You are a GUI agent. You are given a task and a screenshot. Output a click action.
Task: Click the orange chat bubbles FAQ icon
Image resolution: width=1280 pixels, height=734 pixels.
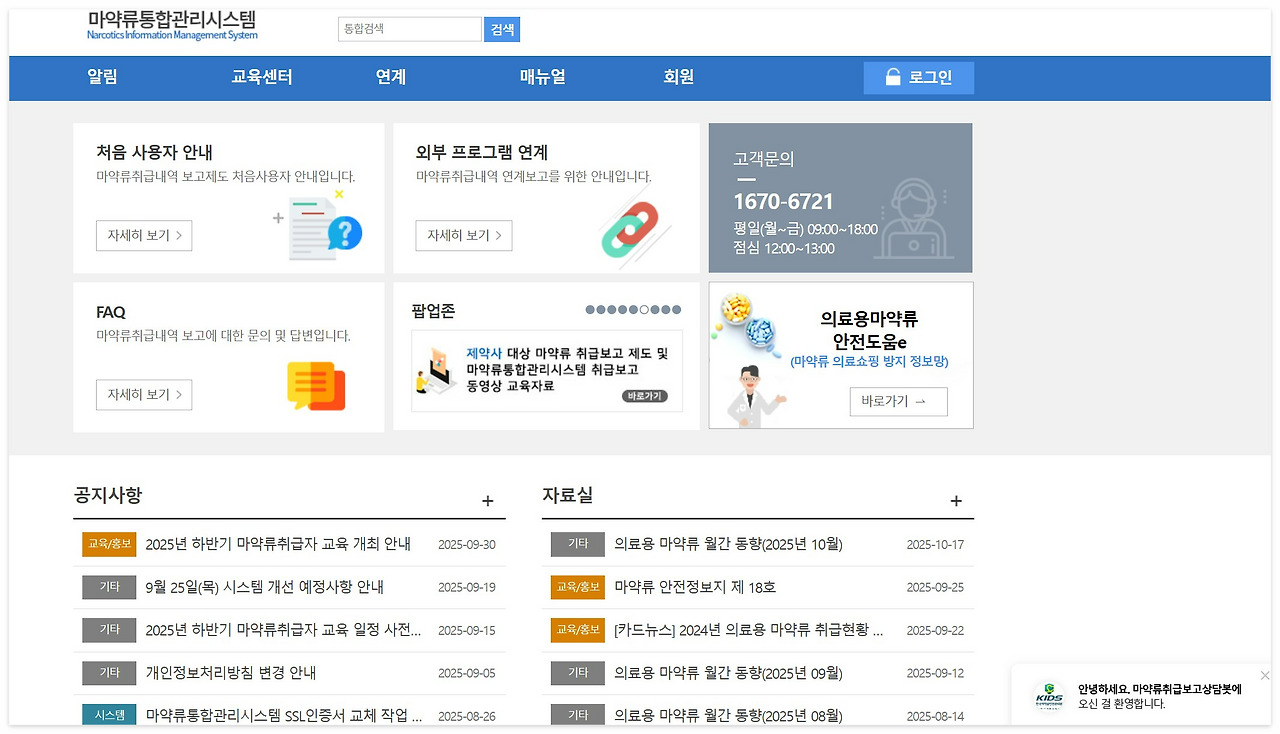click(316, 386)
